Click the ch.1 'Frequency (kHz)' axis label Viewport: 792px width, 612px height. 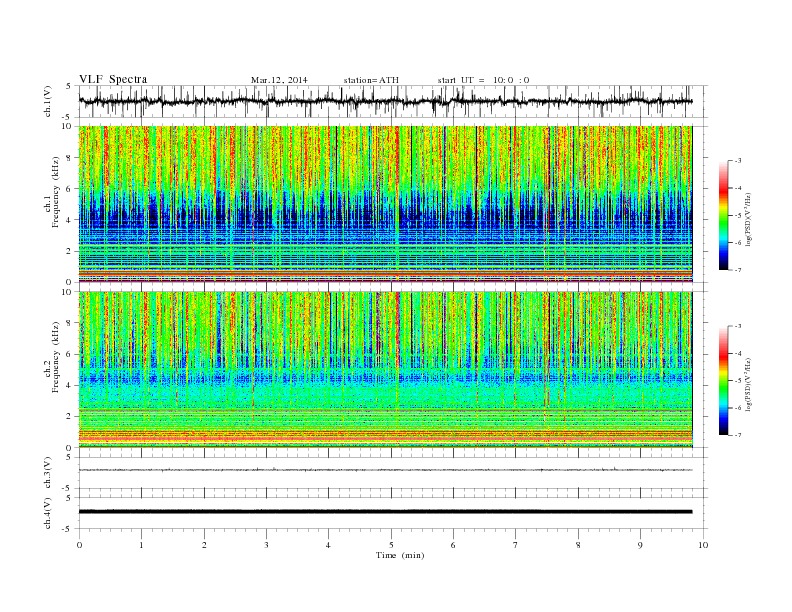click(x=55, y=192)
